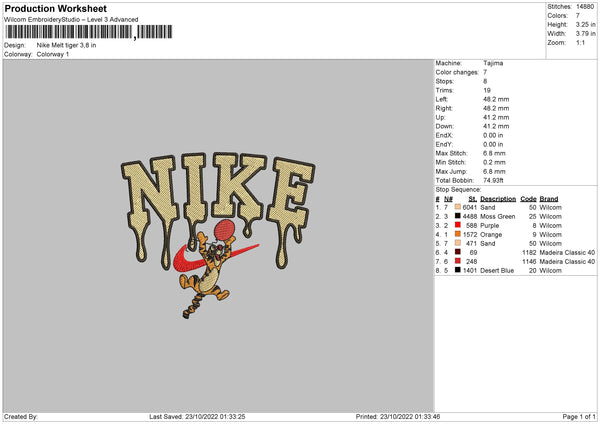The height and width of the screenshot is (424, 600).
Task: Click the 'Description' column header
Action: click(498, 199)
